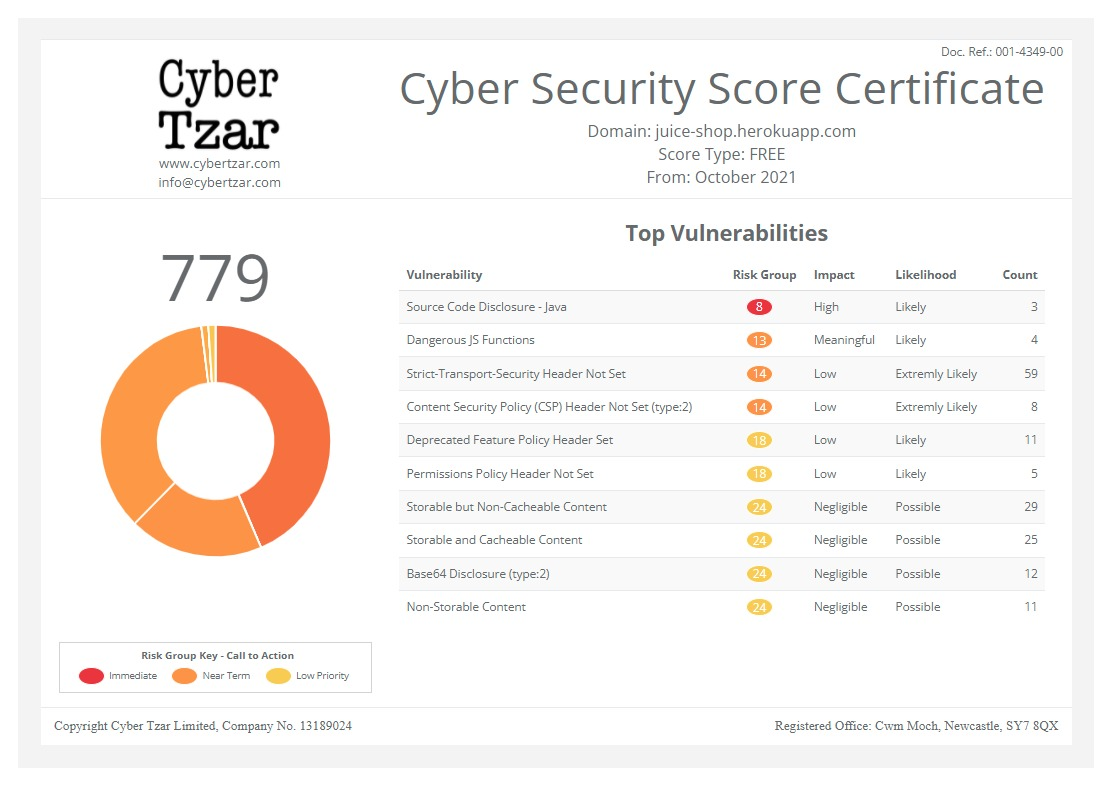Click risk badge 18 for Permissions Policy Header
Viewport: 1113px width, 785px height.
(x=759, y=473)
